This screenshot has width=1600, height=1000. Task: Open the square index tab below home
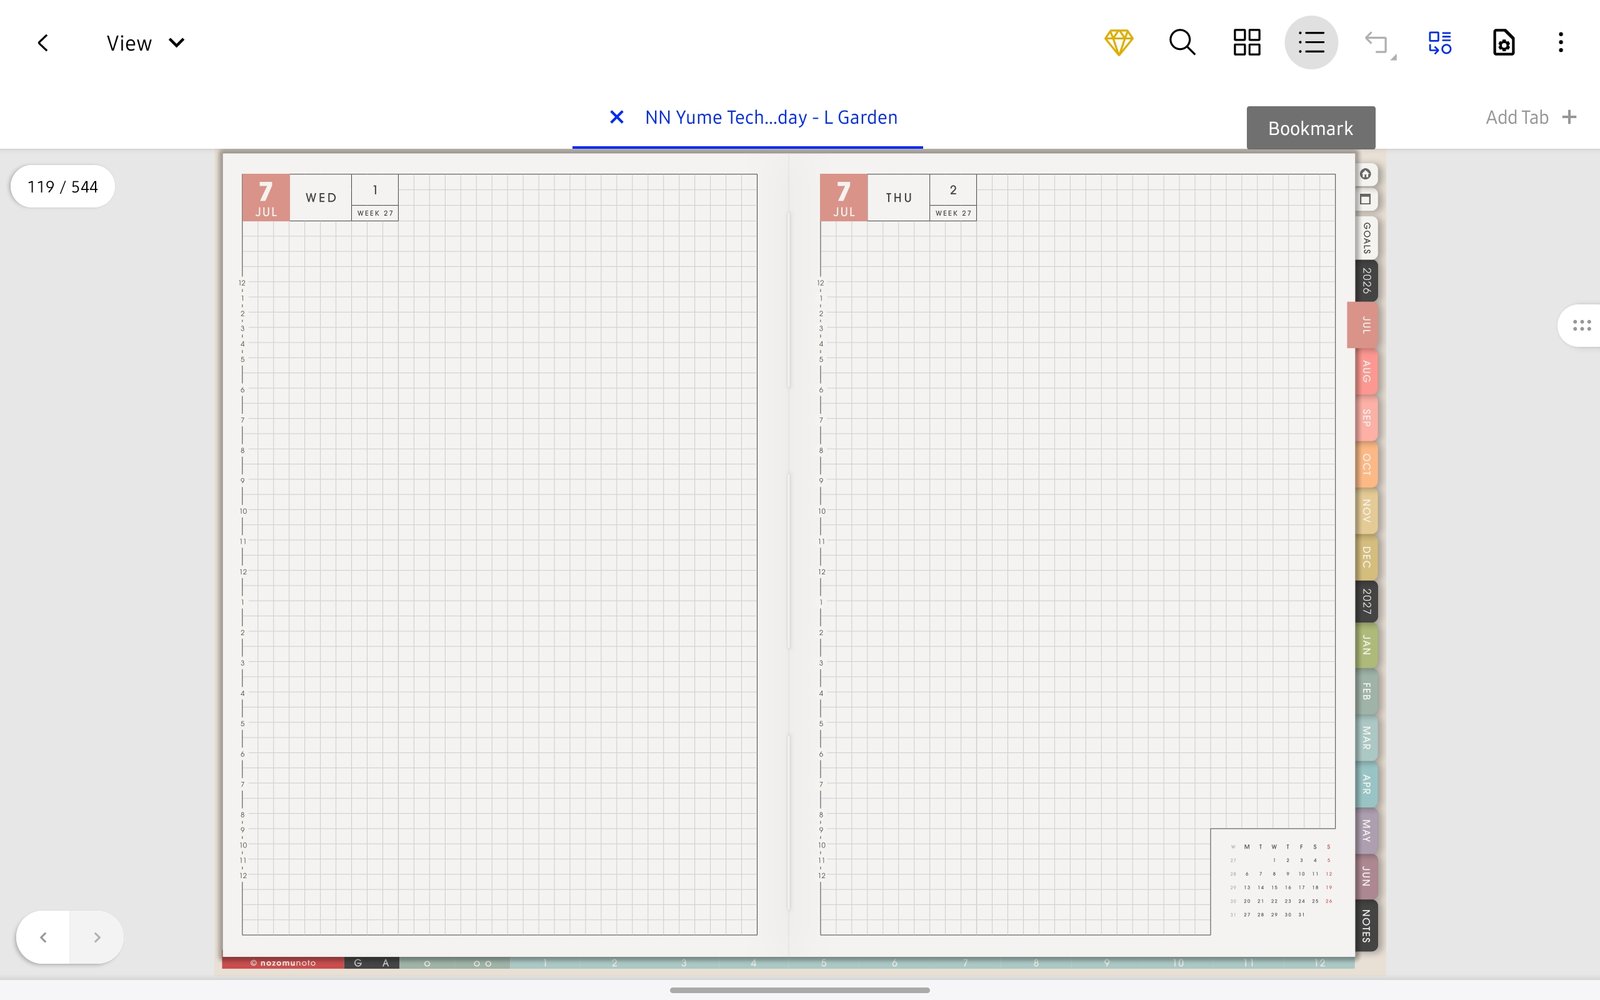1366,199
